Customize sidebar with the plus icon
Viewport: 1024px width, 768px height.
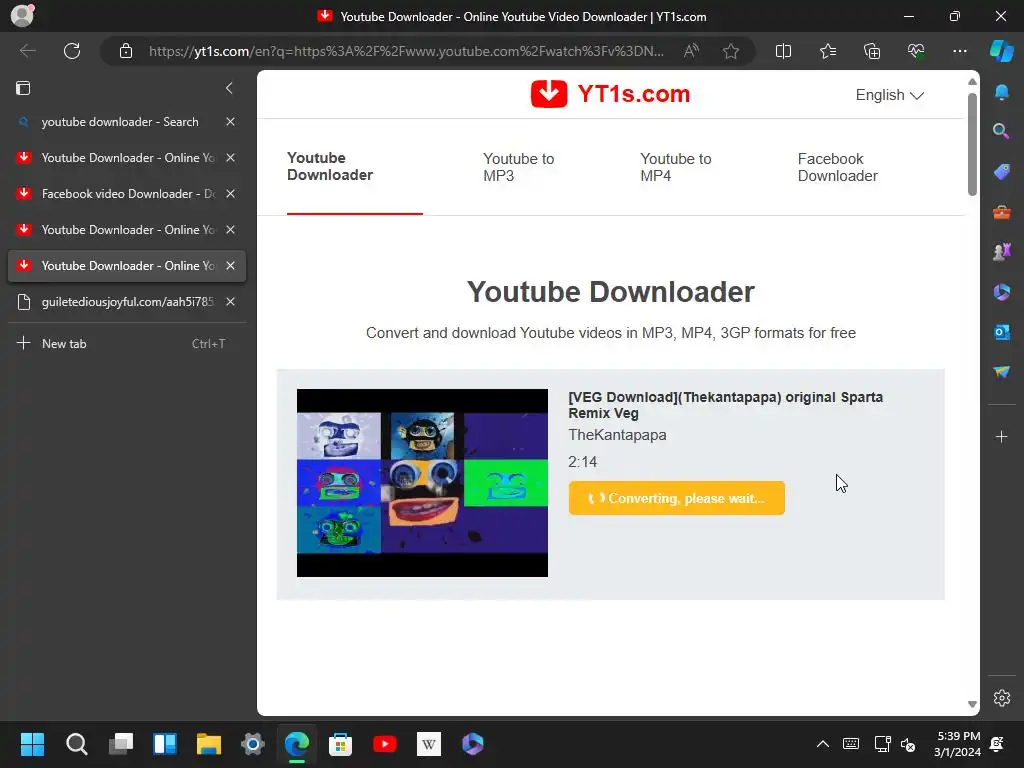(x=1002, y=436)
